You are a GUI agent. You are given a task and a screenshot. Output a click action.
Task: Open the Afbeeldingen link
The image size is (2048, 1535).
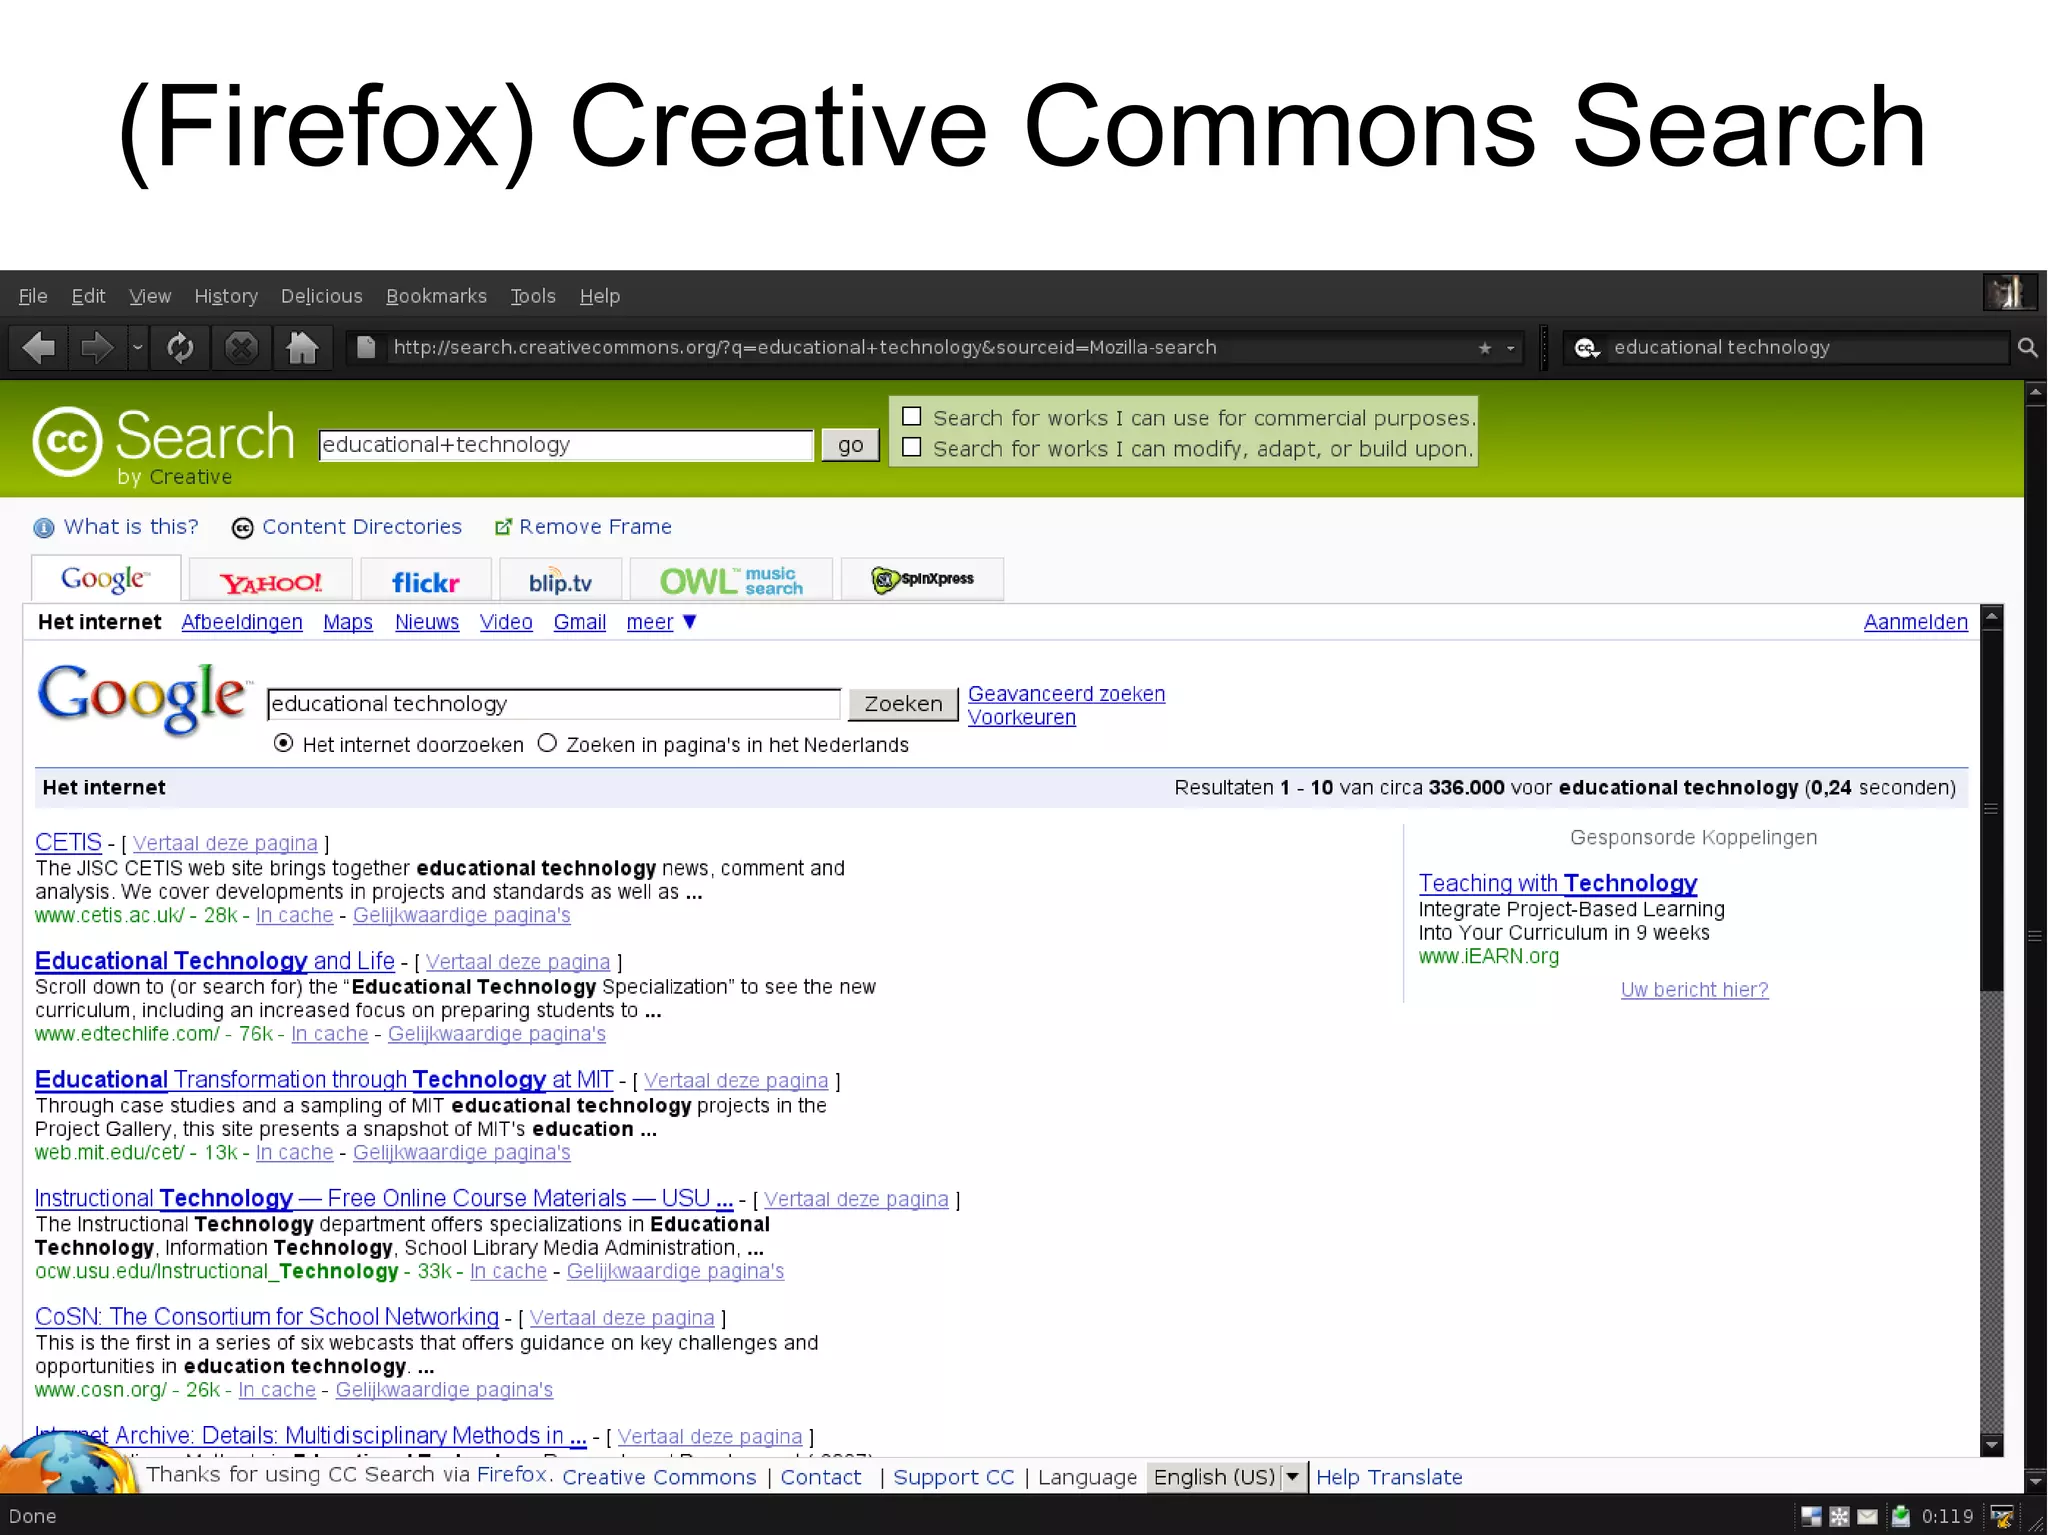pos(242,622)
